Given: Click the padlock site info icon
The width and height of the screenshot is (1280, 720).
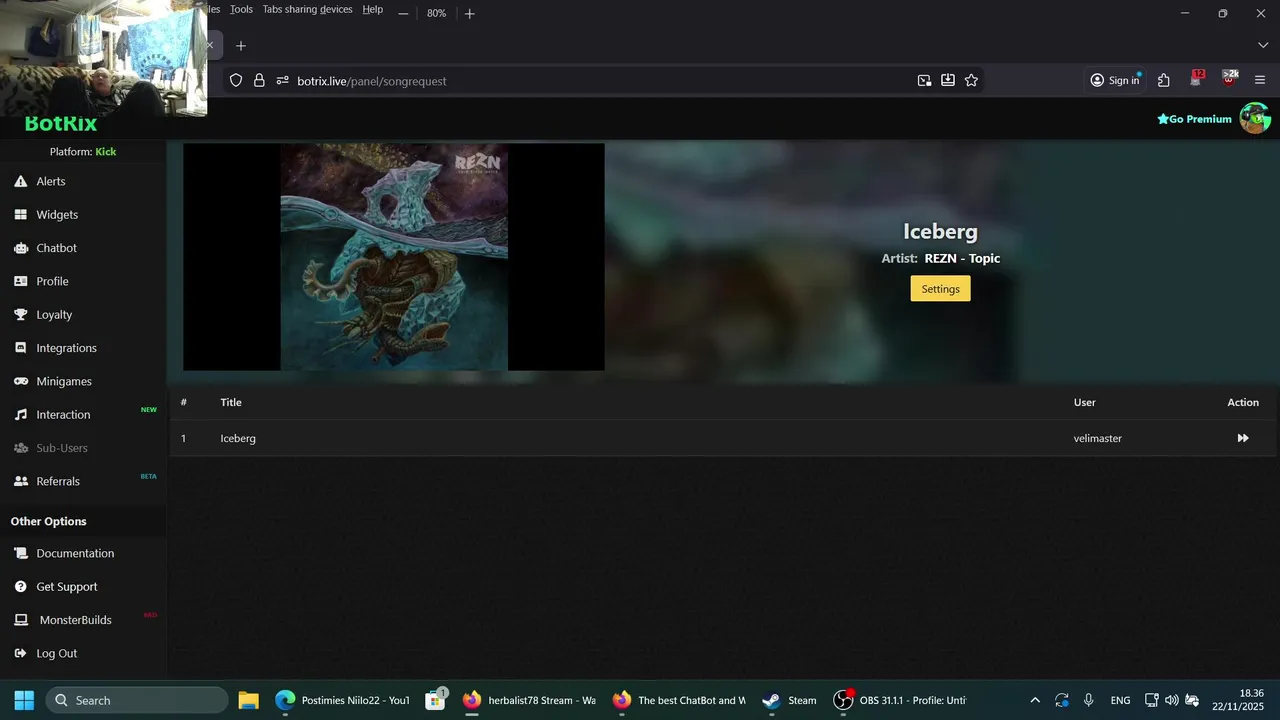Looking at the screenshot, I should 259,80.
